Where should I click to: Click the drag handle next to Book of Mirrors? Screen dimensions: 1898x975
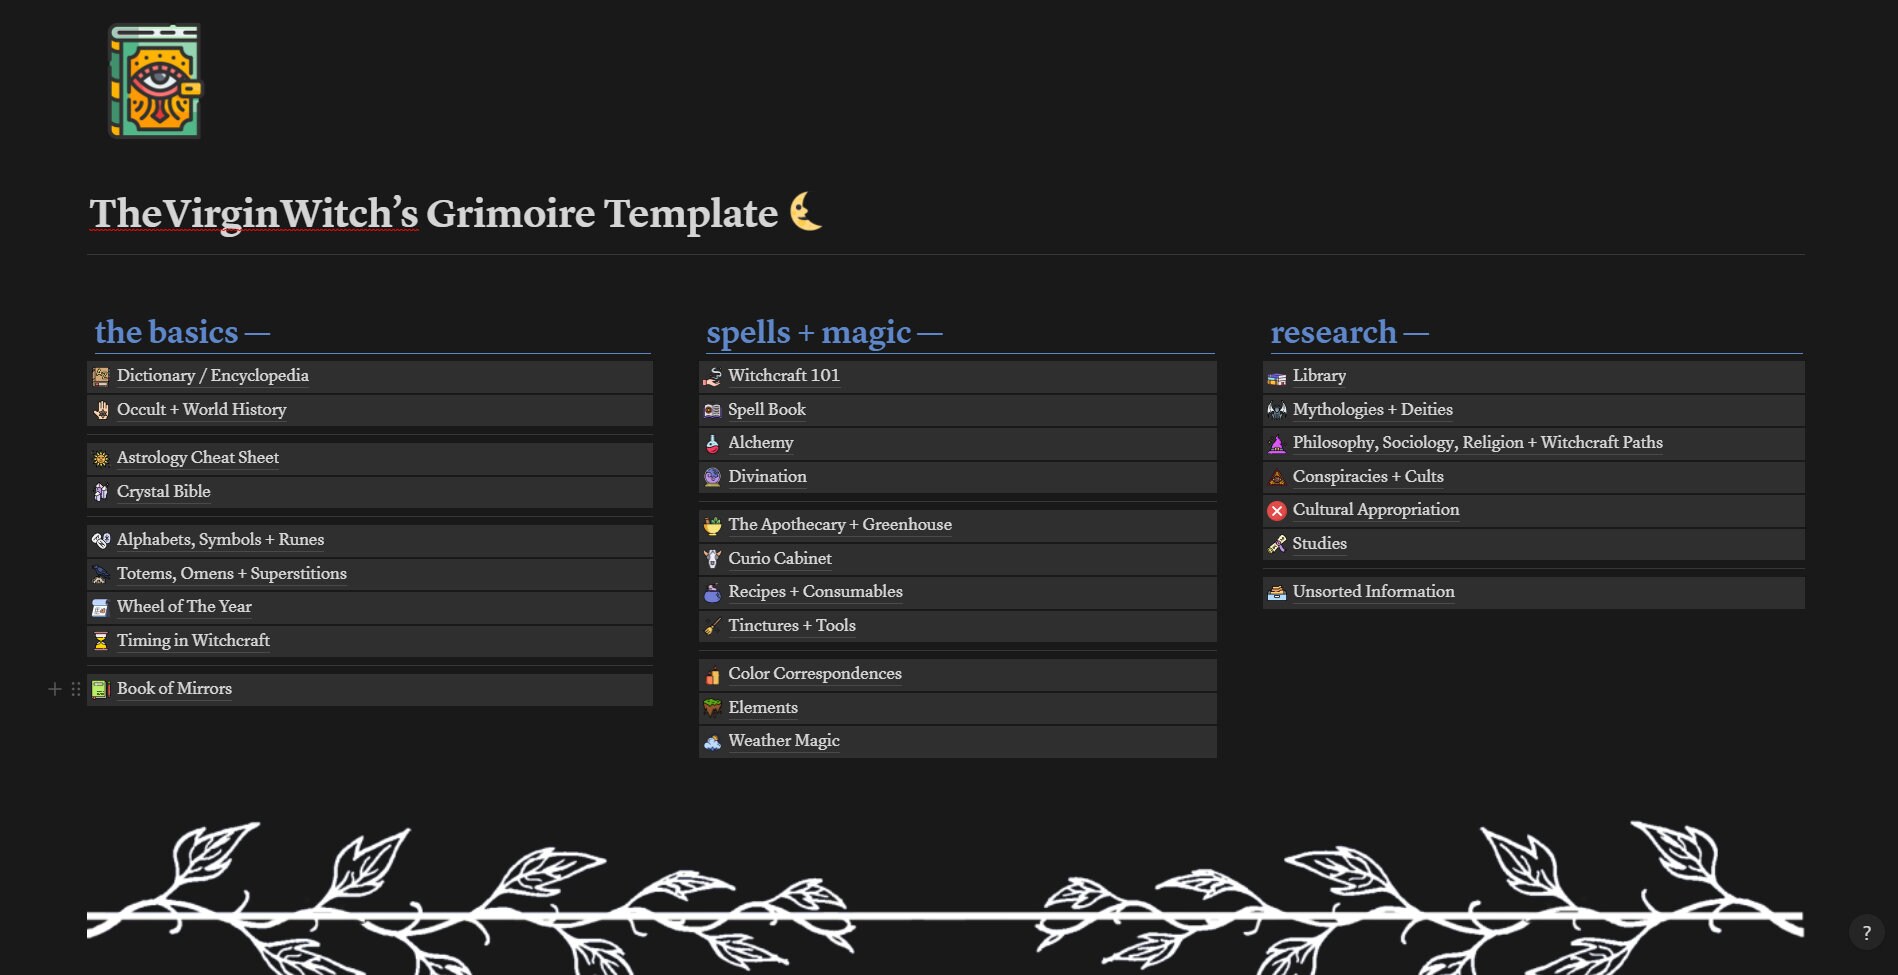coord(76,689)
